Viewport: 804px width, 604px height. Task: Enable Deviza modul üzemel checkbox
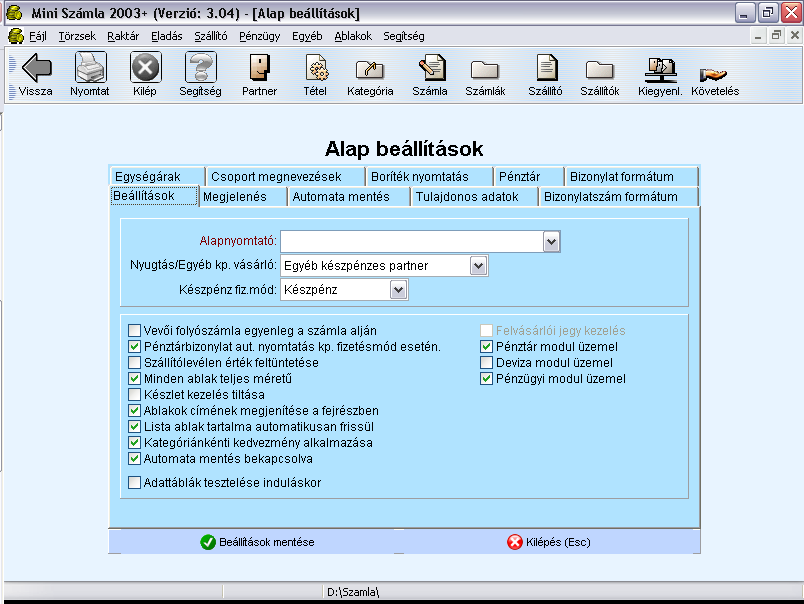point(487,363)
